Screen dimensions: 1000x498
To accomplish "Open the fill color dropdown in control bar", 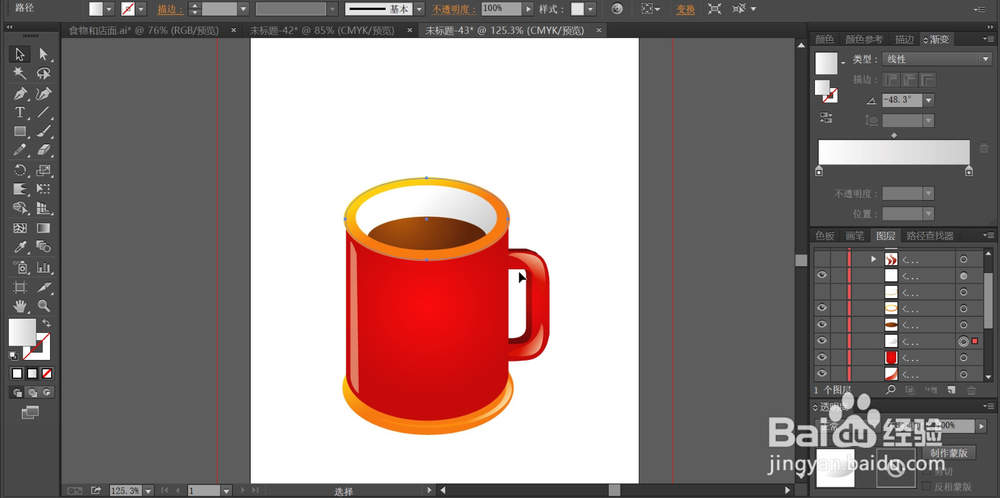I will pyautogui.click(x=108, y=9).
